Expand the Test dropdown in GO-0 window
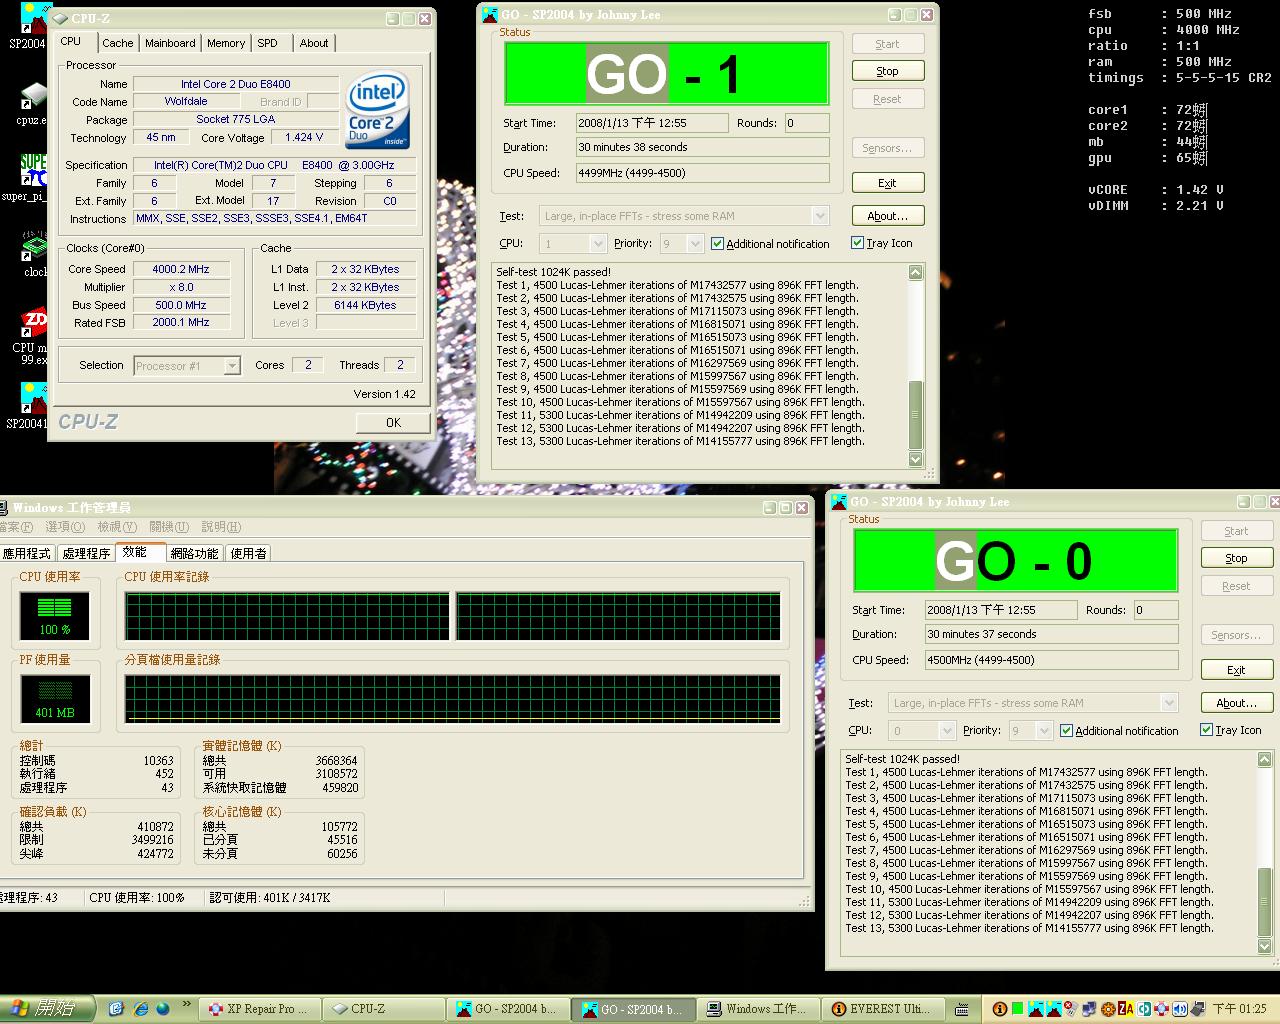 point(1169,703)
